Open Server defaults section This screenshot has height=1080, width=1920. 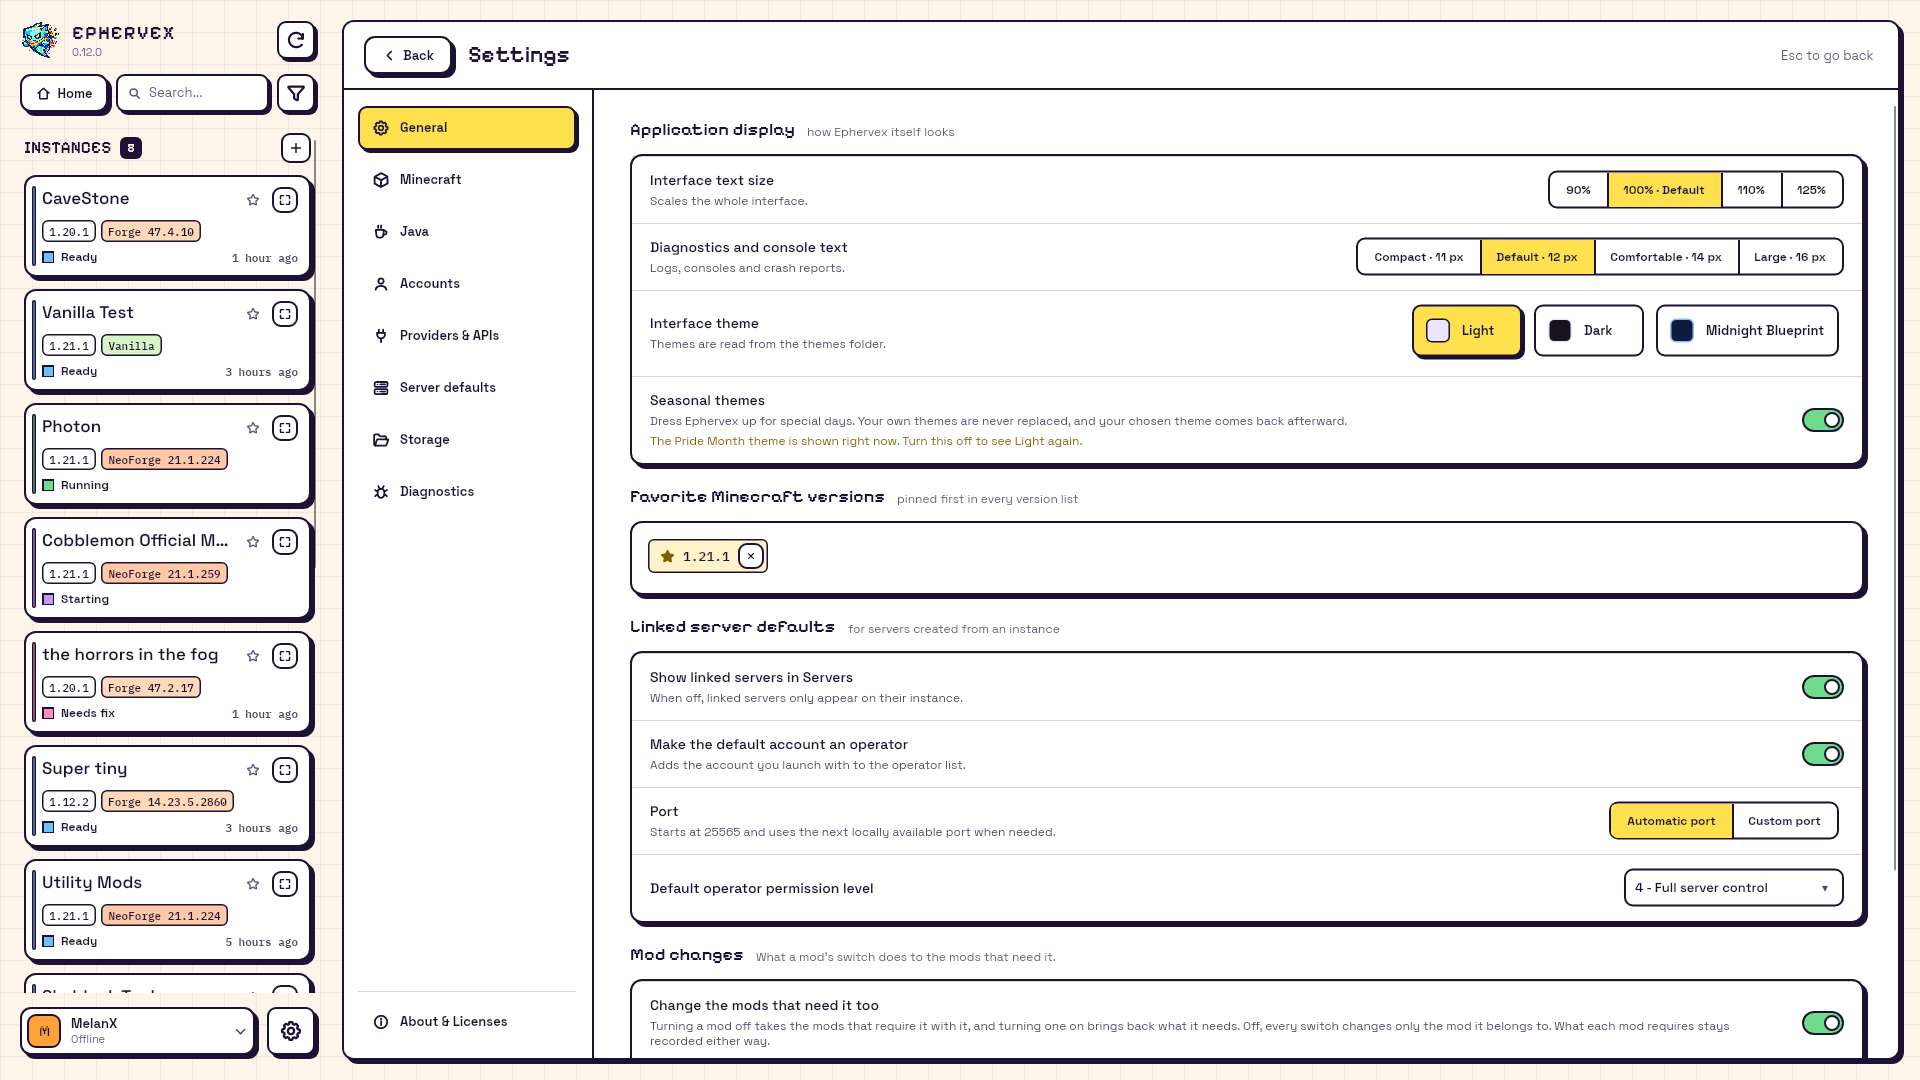[467, 388]
